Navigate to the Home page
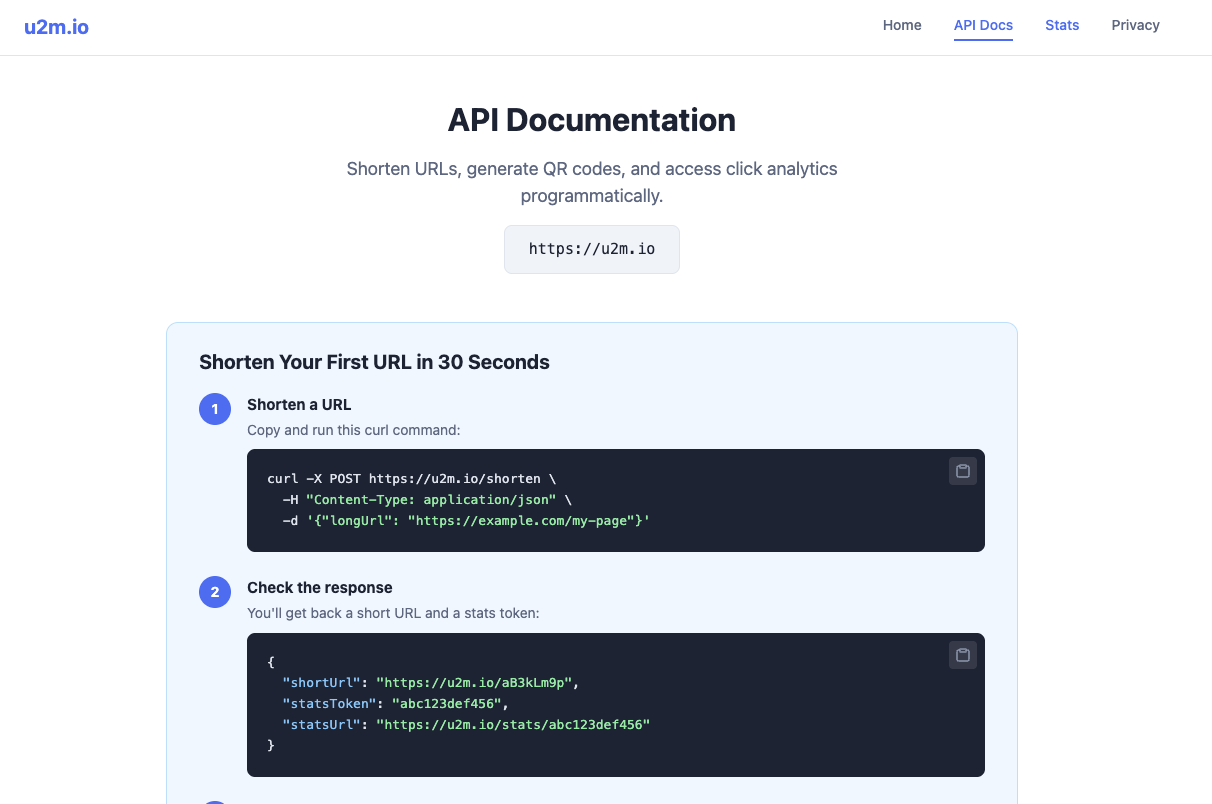Image resolution: width=1212 pixels, height=804 pixels. 902,25
